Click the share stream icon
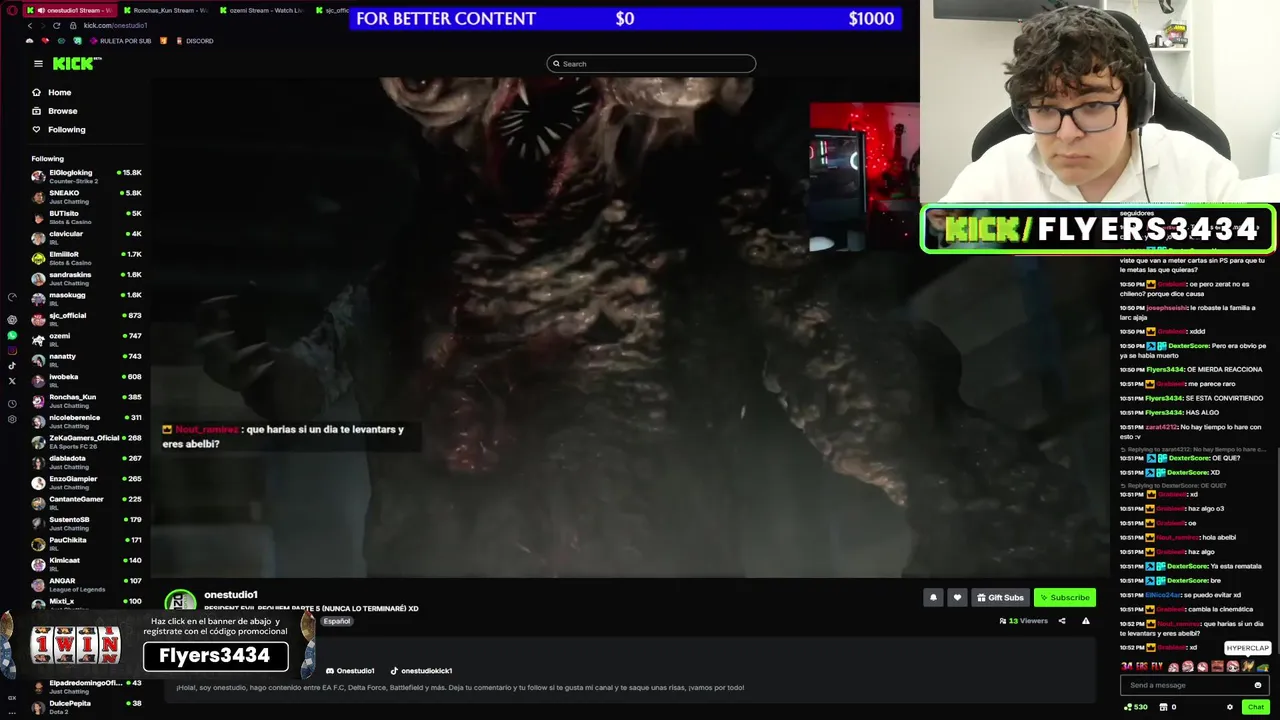 pos(1062,621)
